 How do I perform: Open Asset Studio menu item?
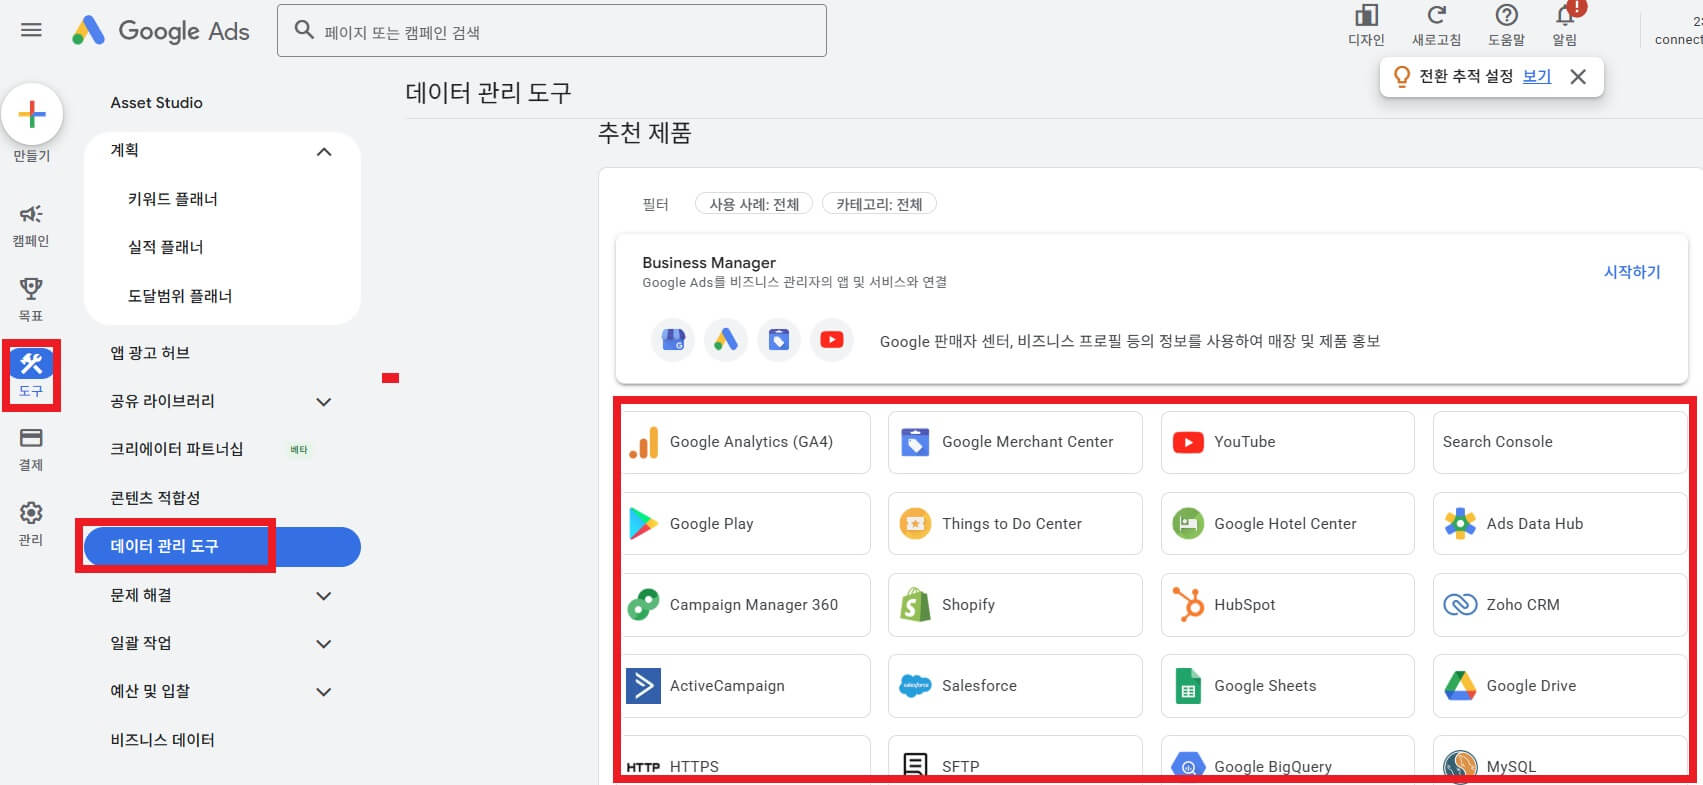pos(157,102)
